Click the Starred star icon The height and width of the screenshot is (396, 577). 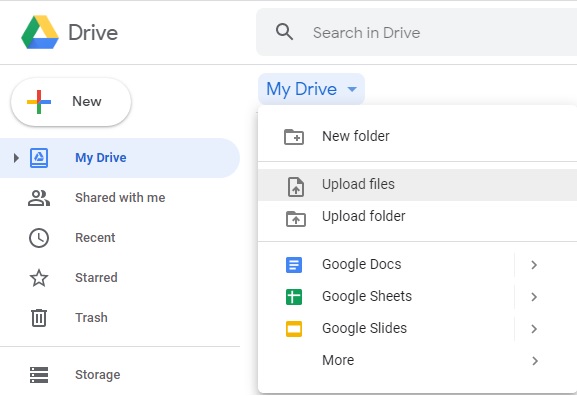click(x=39, y=278)
